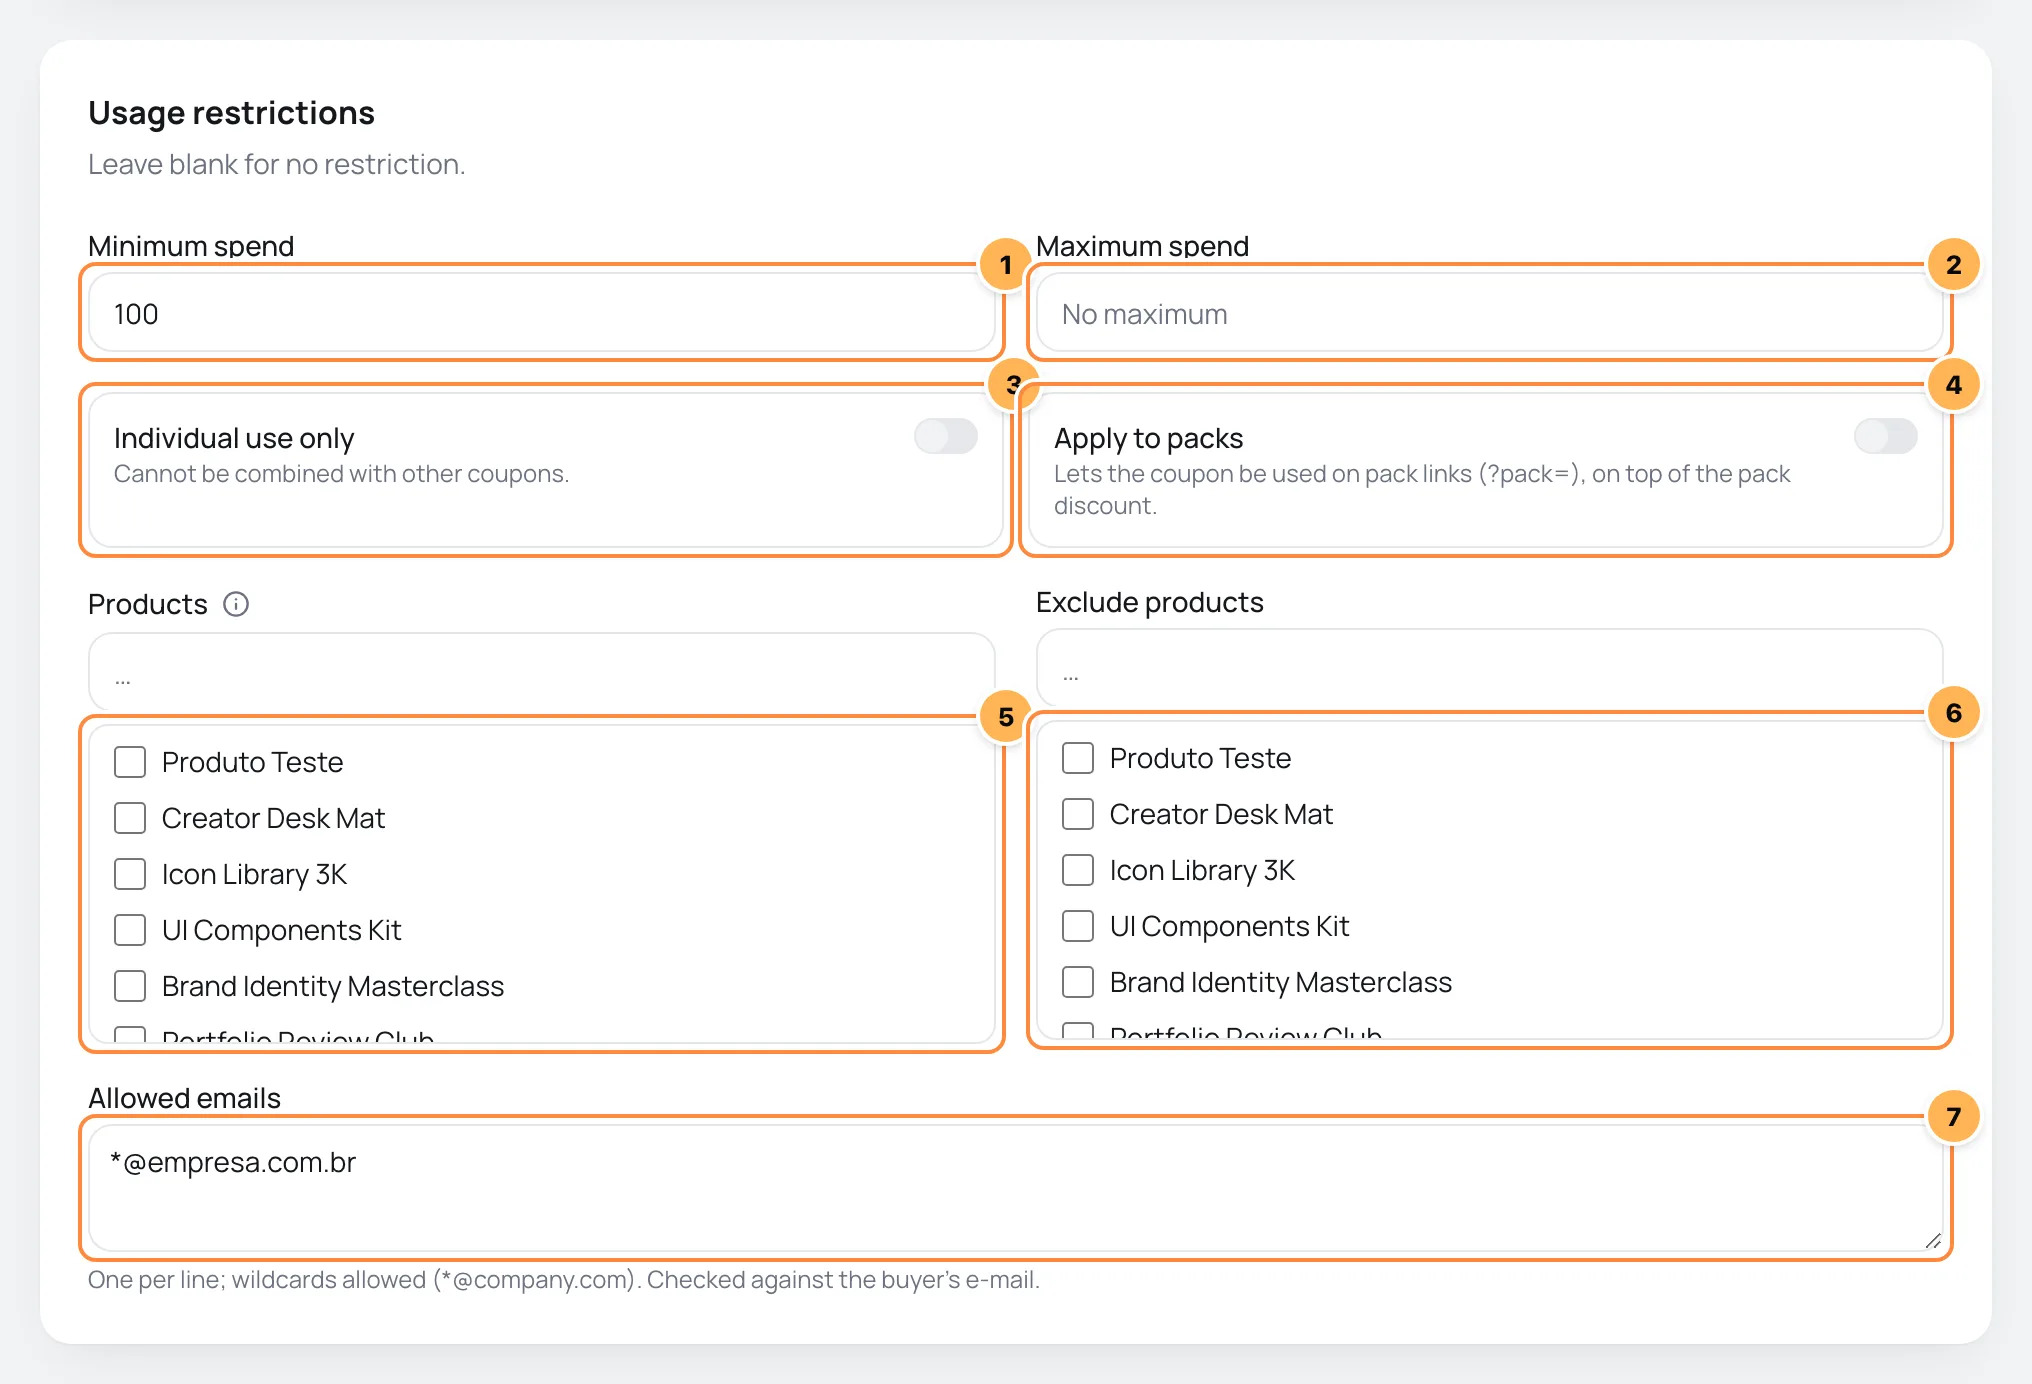
Task: Click the 'Cannot be combined with other coupons.' text
Action: coord(341,474)
